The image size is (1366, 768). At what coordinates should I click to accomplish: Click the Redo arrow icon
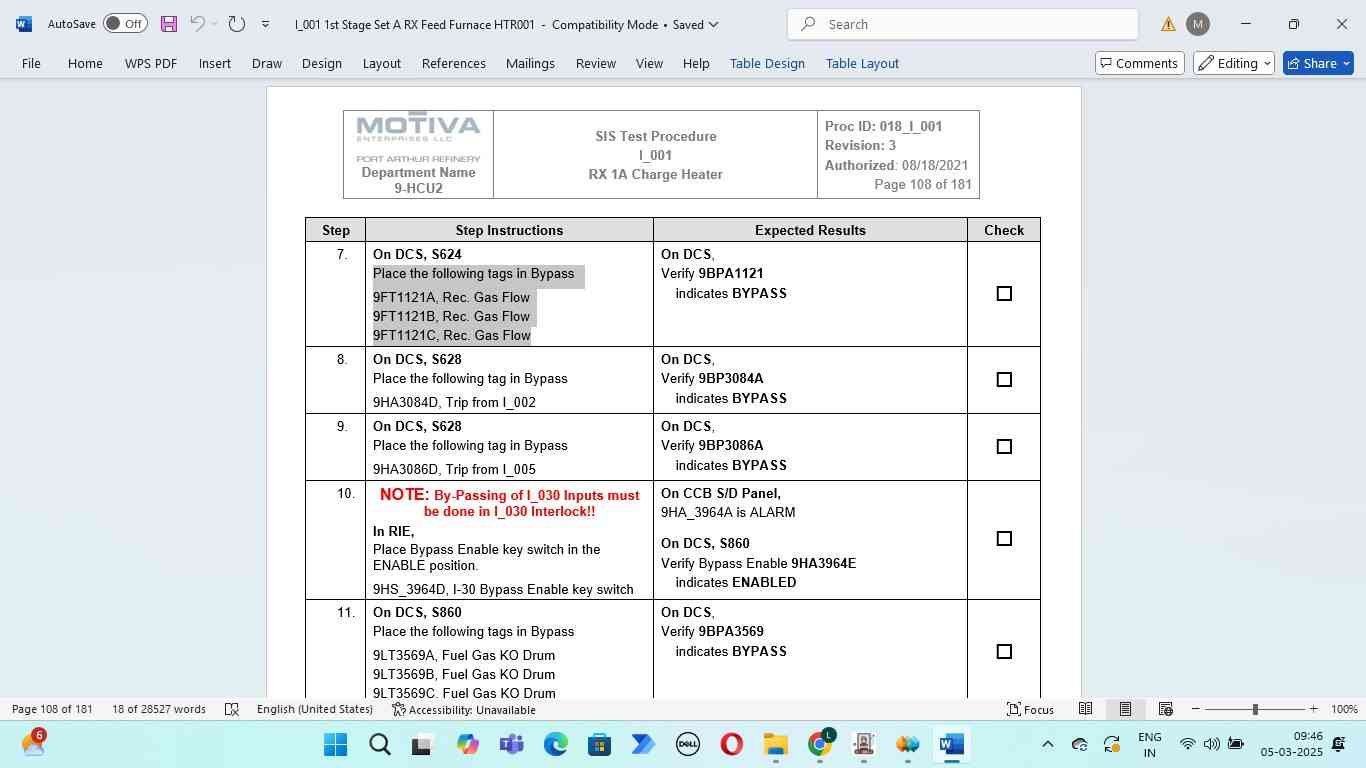237,24
